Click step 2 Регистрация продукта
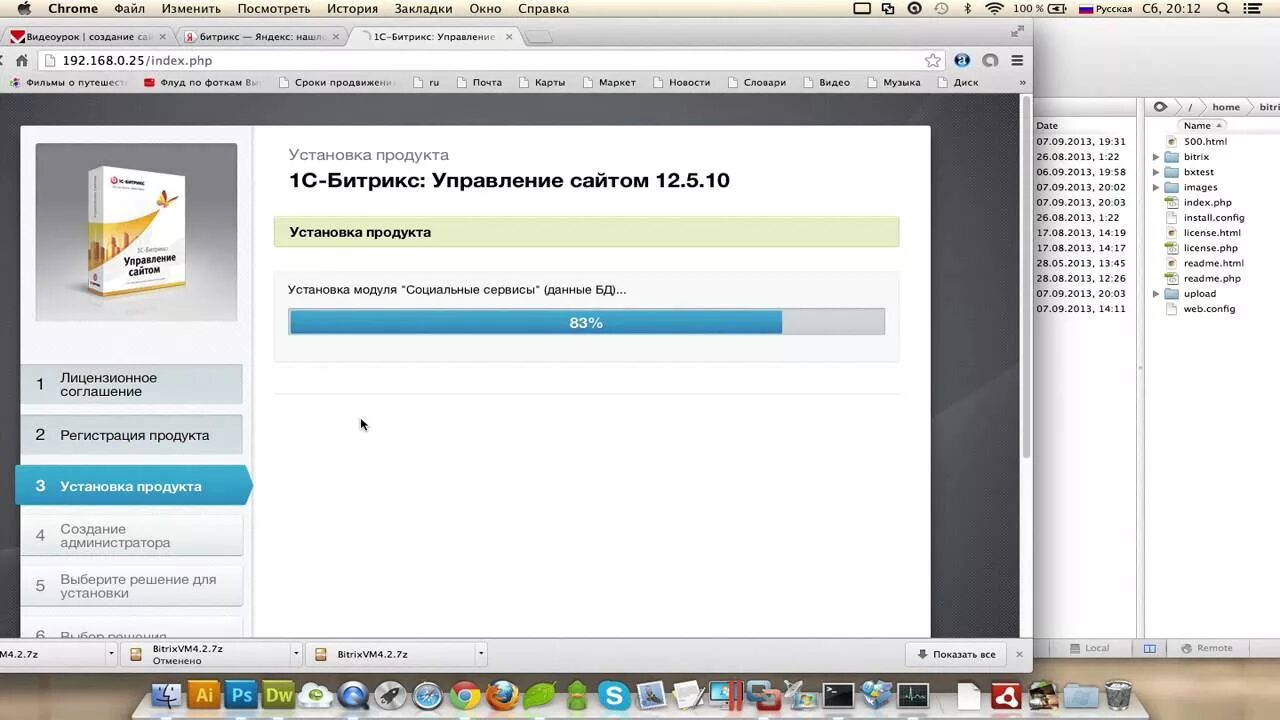 pos(131,435)
